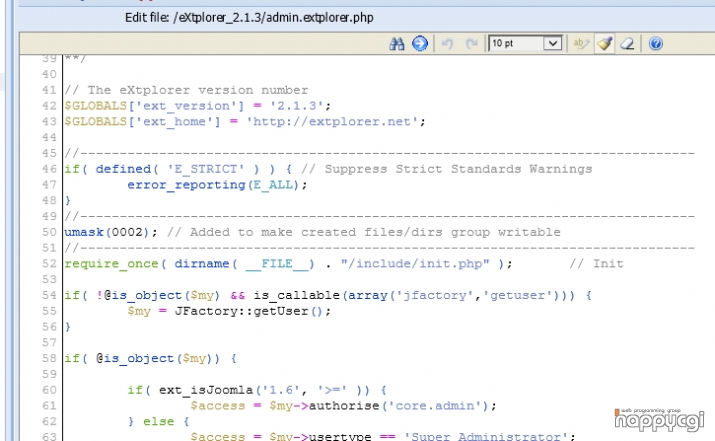
Task: Click comment '// The eXtplorer version number'
Action: [186, 90]
